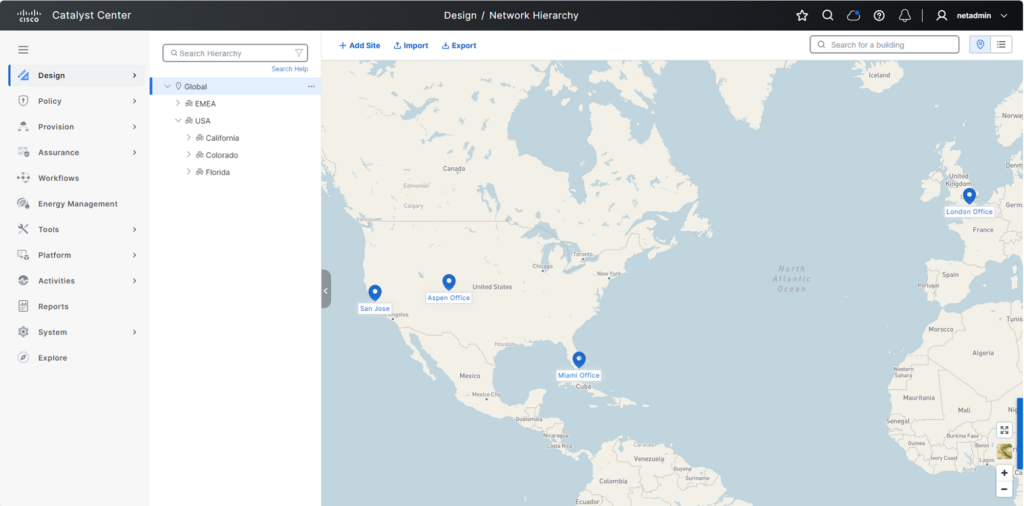Screen dimensions: 1024x506
Task: Collapse the Global tree node
Action: (167, 86)
